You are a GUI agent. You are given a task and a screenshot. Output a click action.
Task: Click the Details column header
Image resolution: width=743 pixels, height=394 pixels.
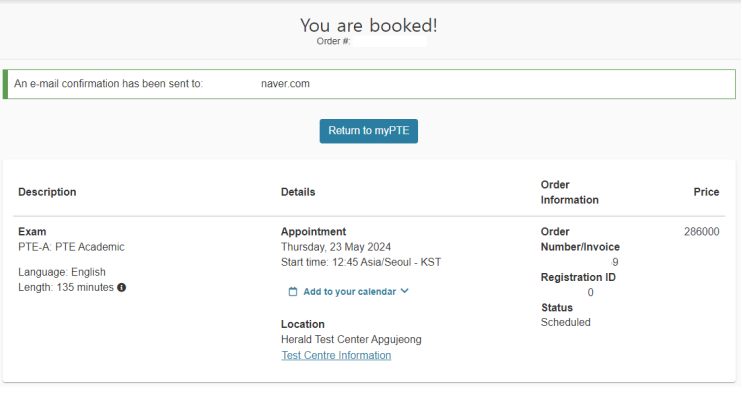pyautogui.click(x=298, y=192)
